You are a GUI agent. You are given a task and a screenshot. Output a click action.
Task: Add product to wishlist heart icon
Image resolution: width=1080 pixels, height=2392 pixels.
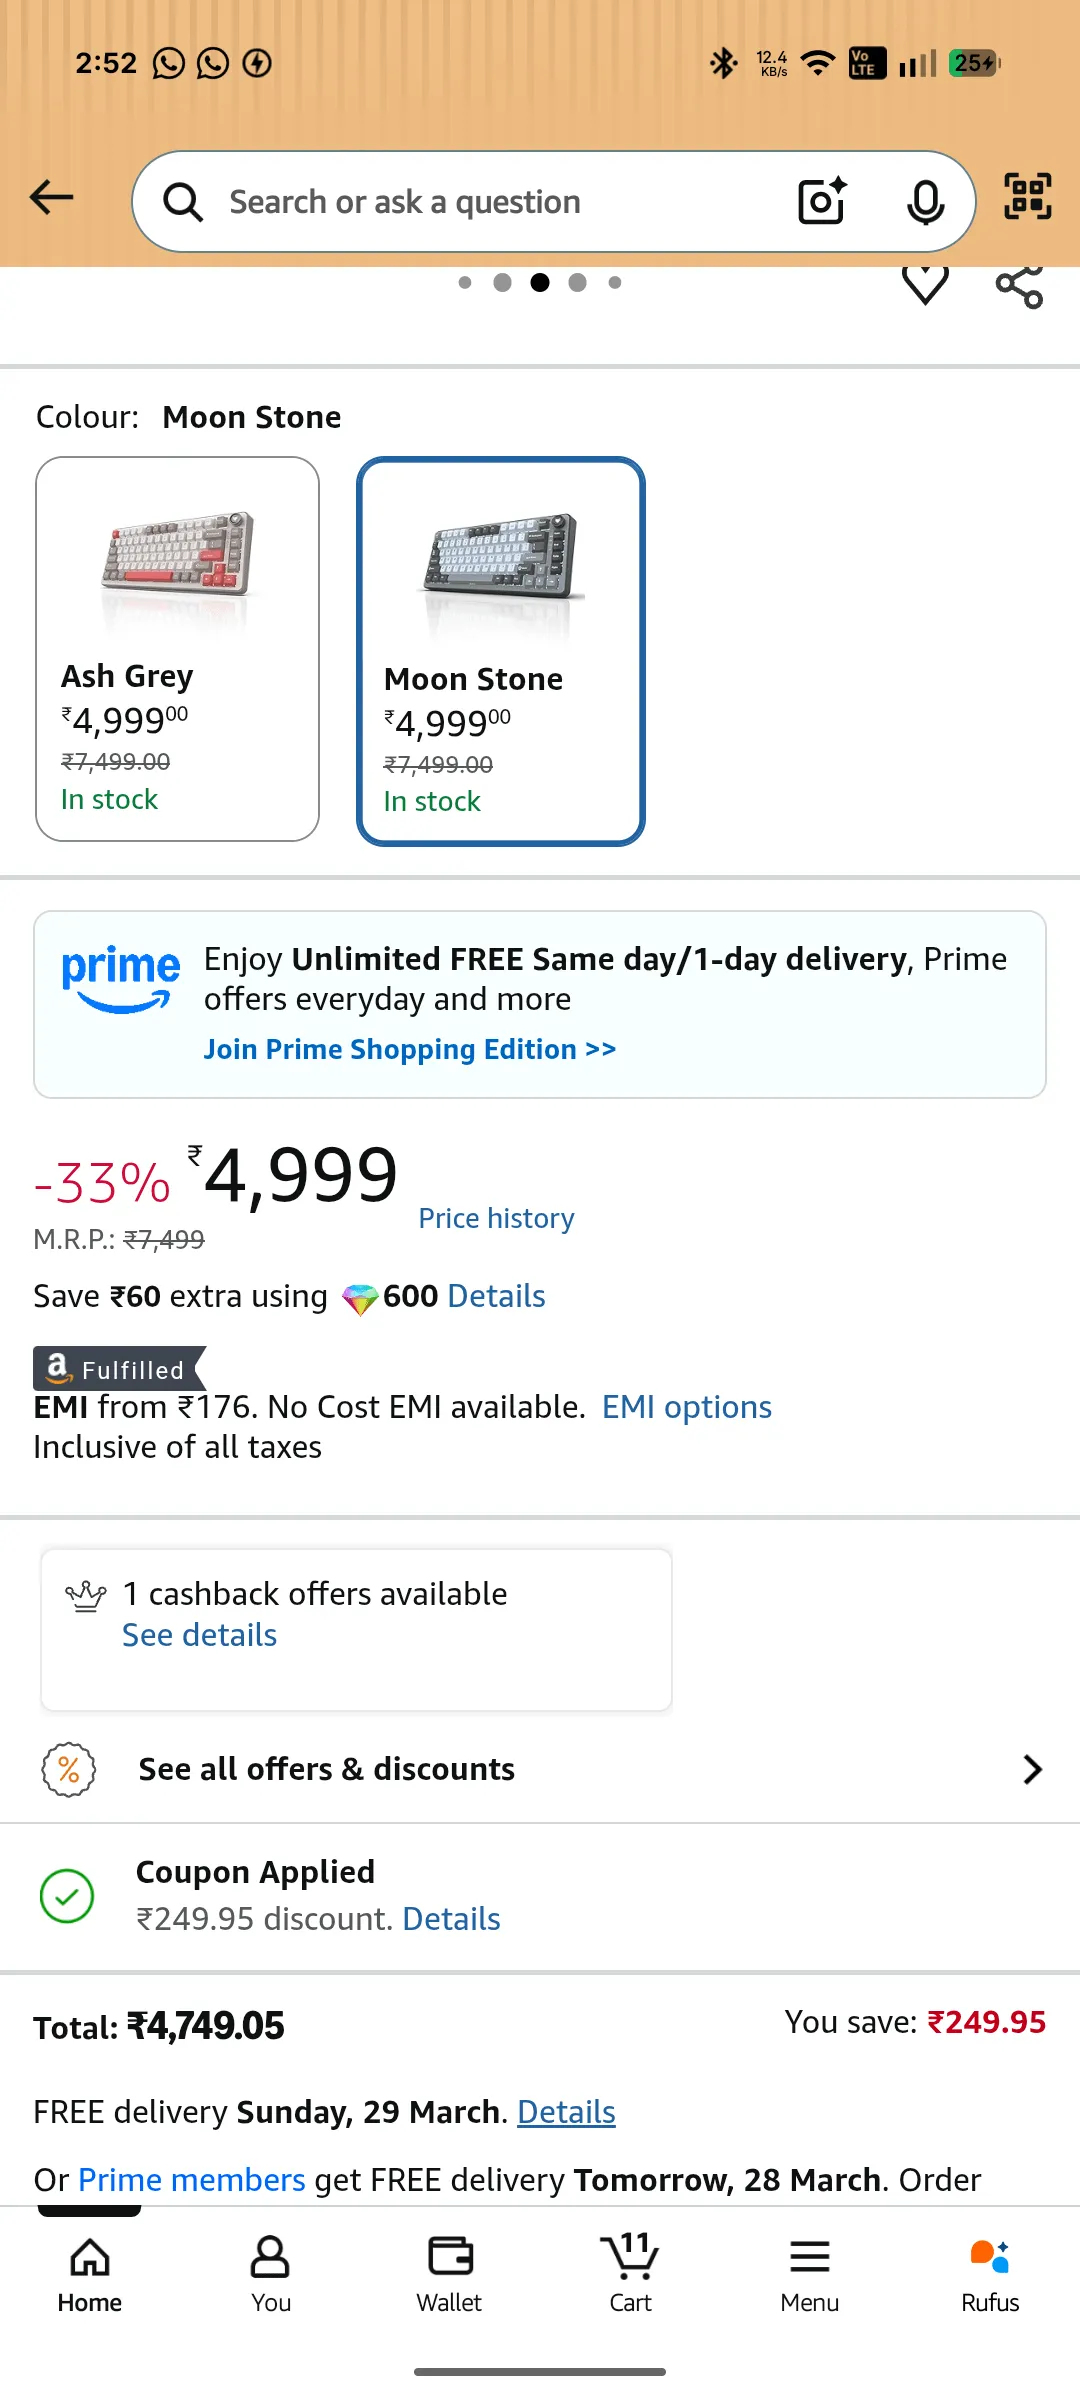point(925,285)
